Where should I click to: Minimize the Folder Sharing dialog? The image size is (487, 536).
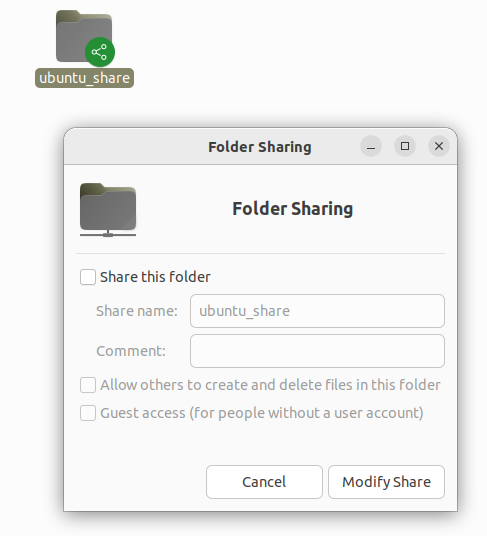(371, 146)
